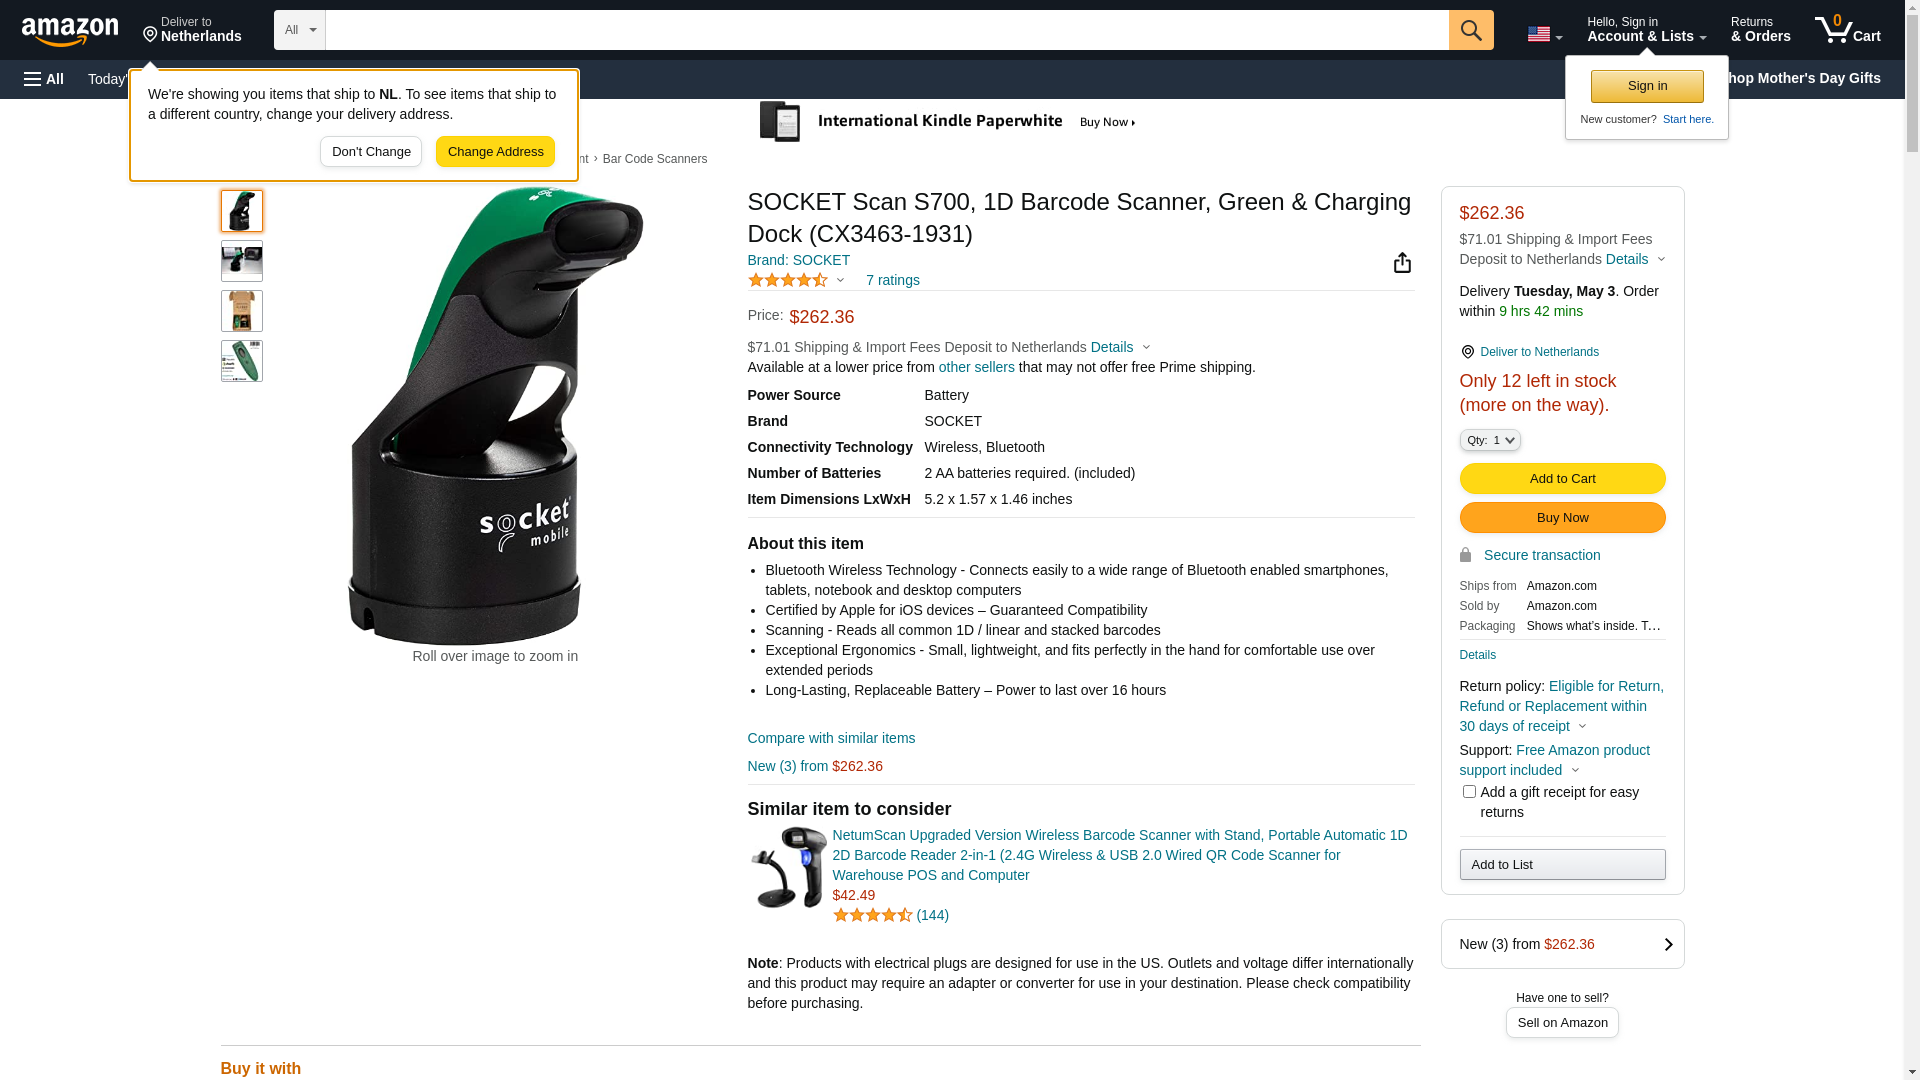Image resolution: width=1920 pixels, height=1080 pixels.
Task: Click the share icon near ratings
Action: tap(1402, 263)
